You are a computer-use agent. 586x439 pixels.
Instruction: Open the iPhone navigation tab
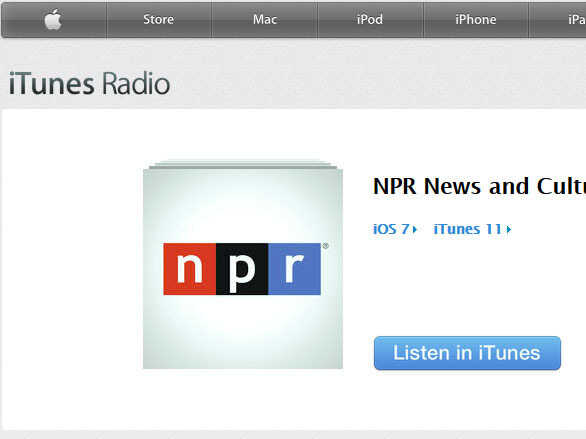click(476, 19)
